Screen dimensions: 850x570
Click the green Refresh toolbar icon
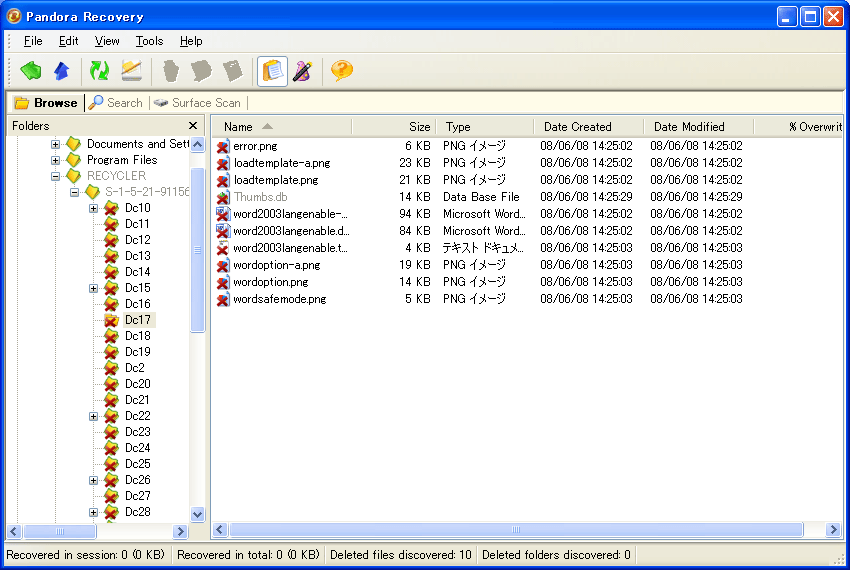(100, 71)
